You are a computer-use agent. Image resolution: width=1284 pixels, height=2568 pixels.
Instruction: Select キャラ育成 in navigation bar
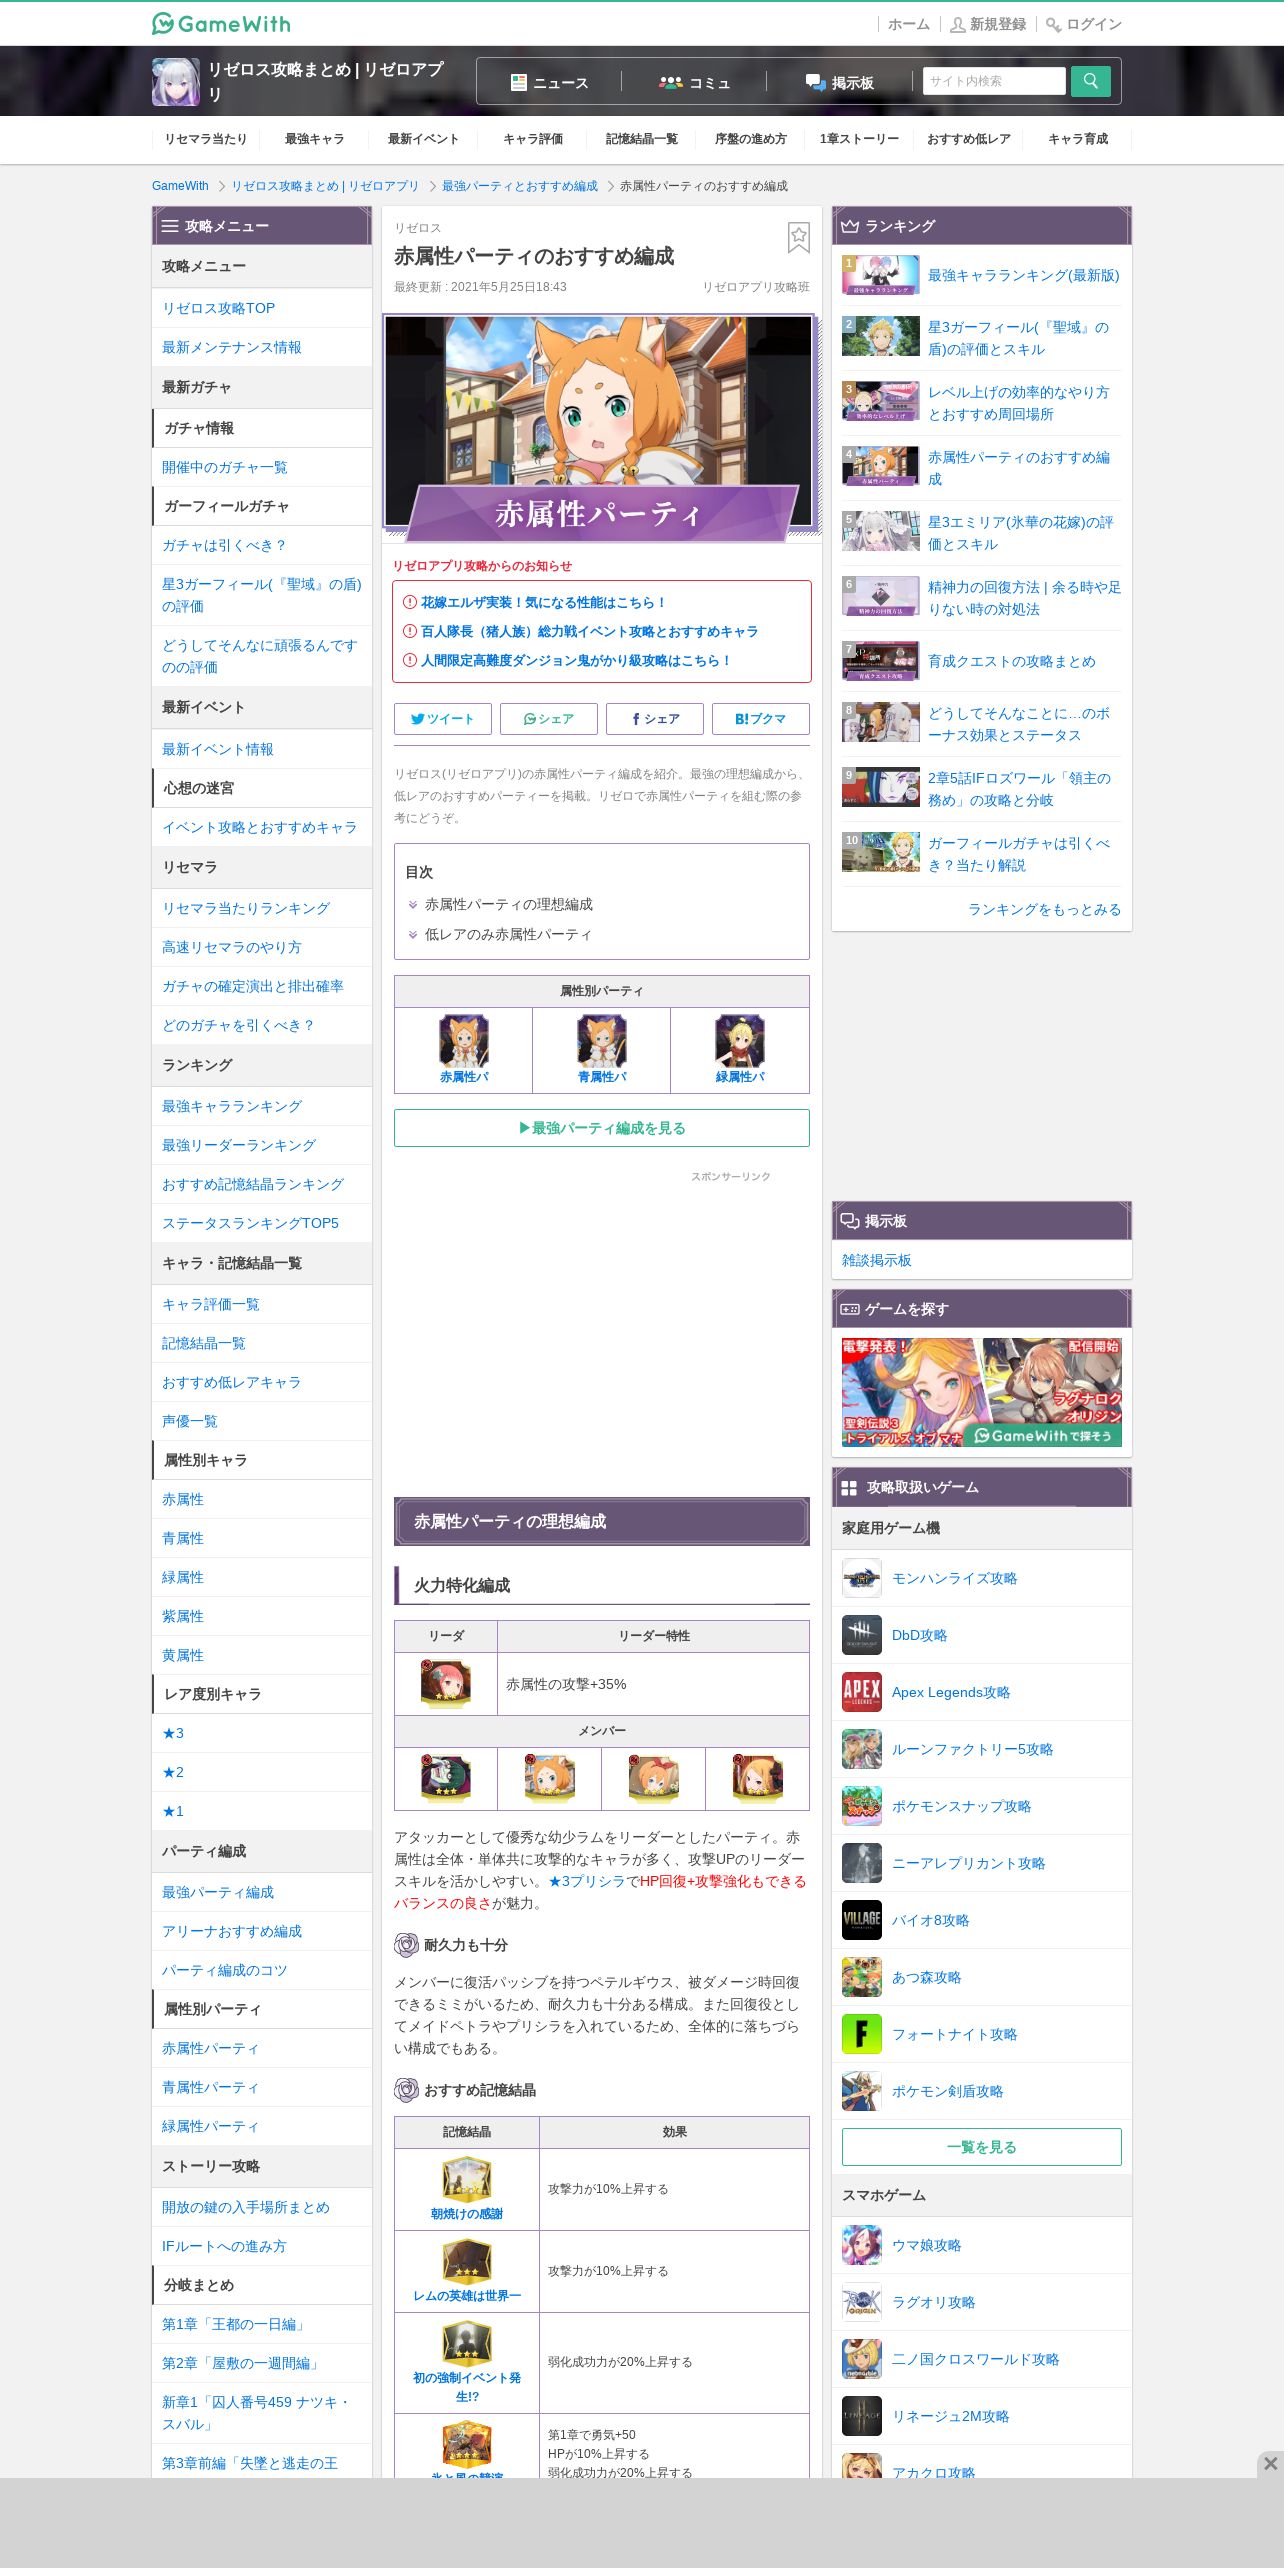point(1077,139)
